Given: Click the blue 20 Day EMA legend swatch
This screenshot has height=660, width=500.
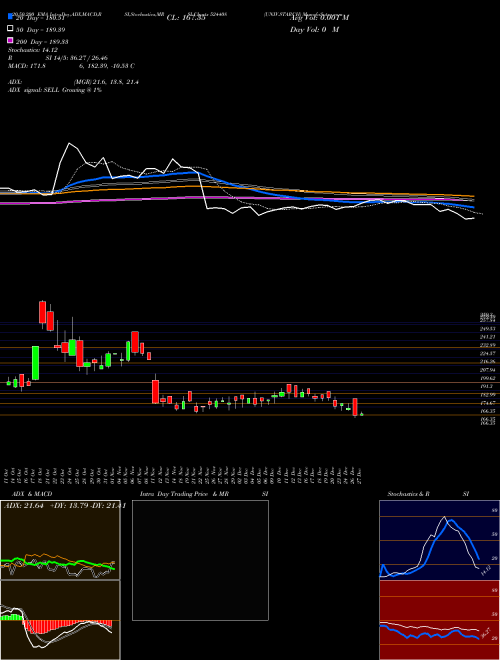Looking at the screenshot, I should (x=10, y=17).
